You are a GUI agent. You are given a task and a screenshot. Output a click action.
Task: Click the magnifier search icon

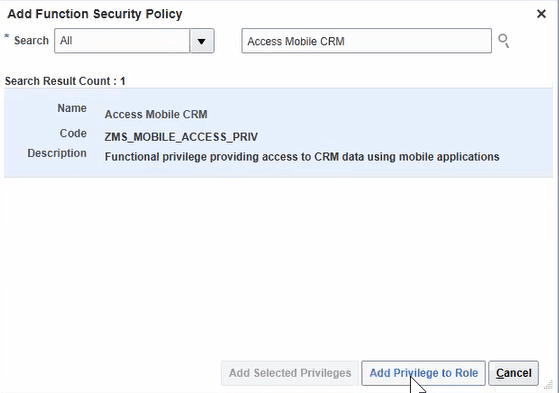(x=503, y=41)
